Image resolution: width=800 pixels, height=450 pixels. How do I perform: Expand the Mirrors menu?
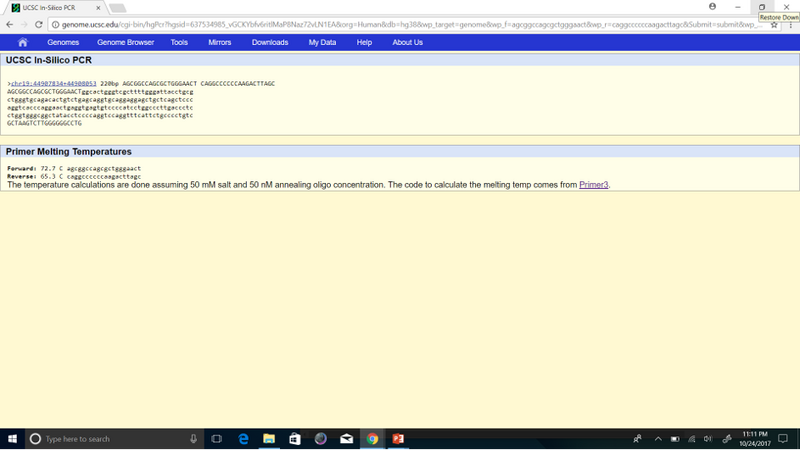click(220, 43)
